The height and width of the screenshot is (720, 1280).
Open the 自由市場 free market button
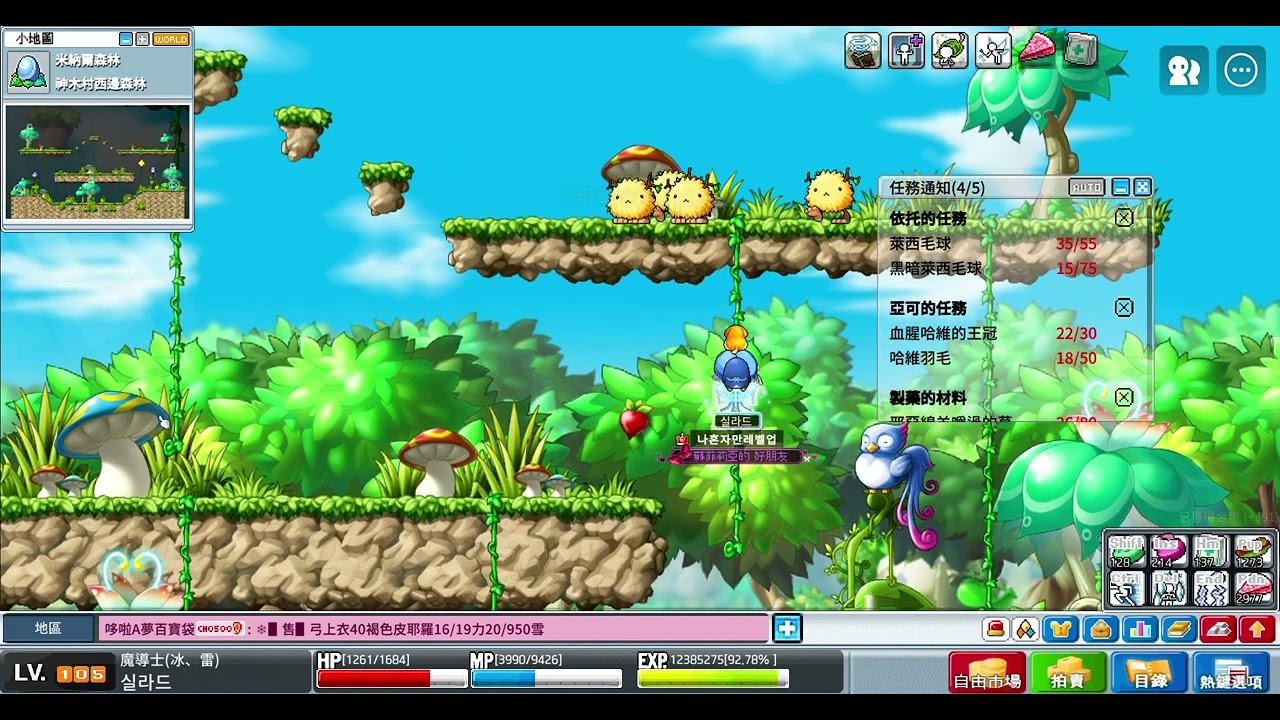[987, 672]
